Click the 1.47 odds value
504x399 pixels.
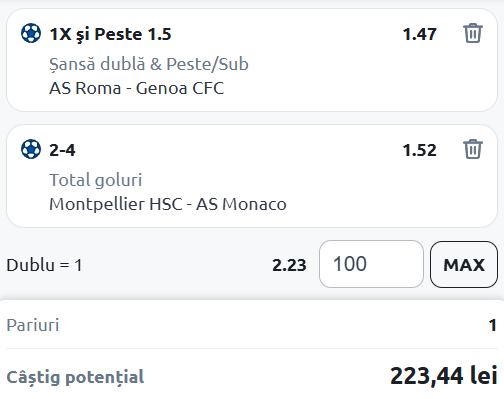click(420, 34)
